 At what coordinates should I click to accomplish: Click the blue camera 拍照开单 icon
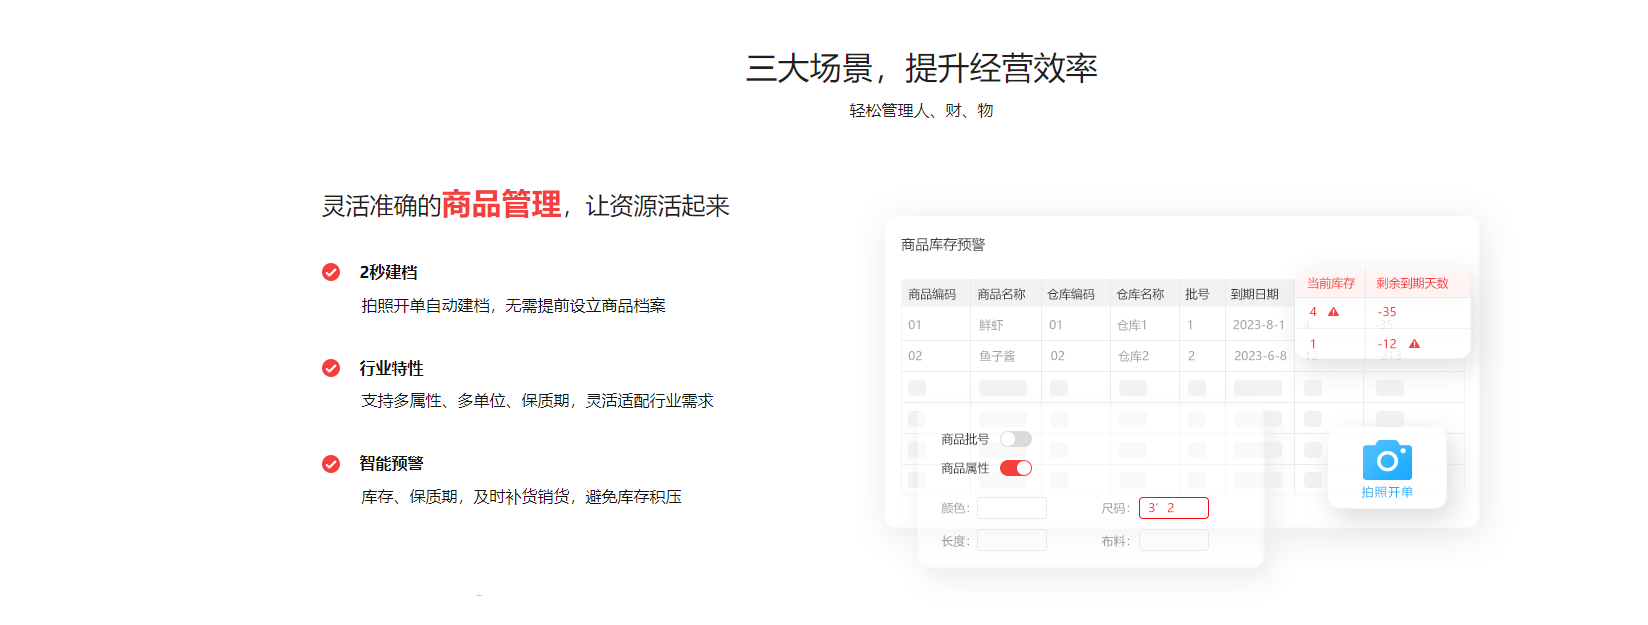tap(1387, 460)
